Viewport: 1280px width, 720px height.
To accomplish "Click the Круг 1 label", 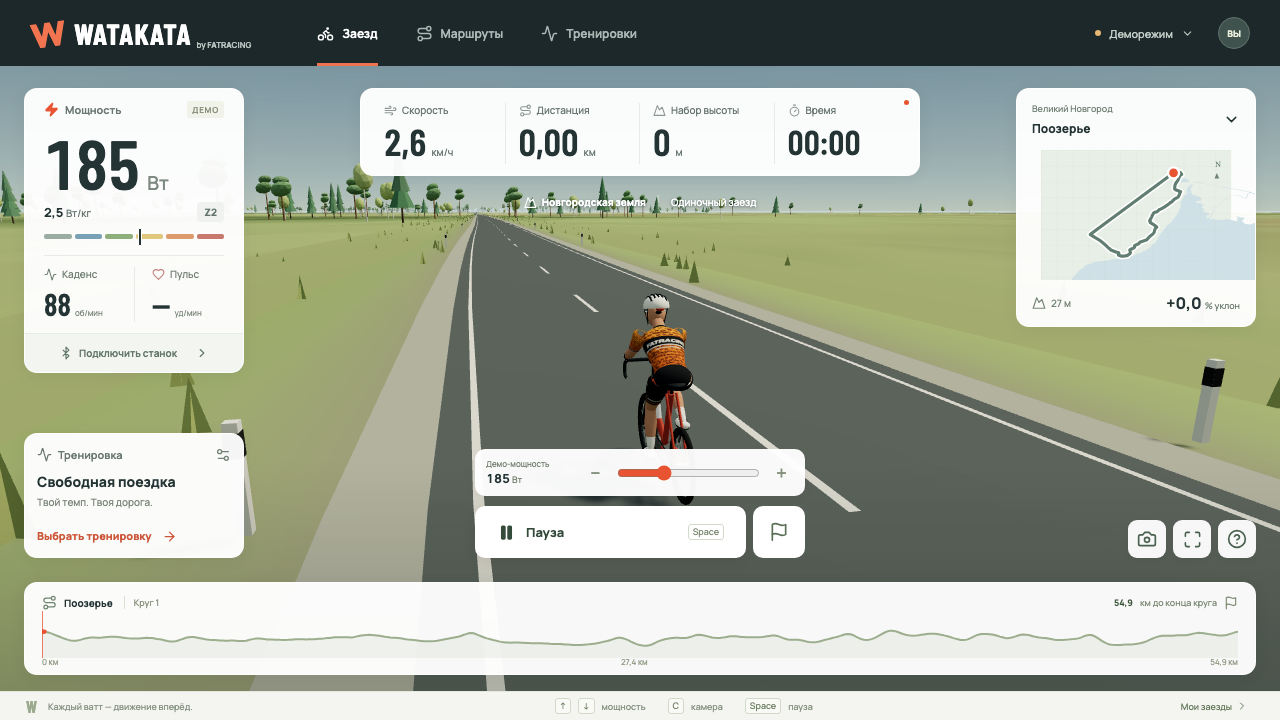I will coord(146,603).
